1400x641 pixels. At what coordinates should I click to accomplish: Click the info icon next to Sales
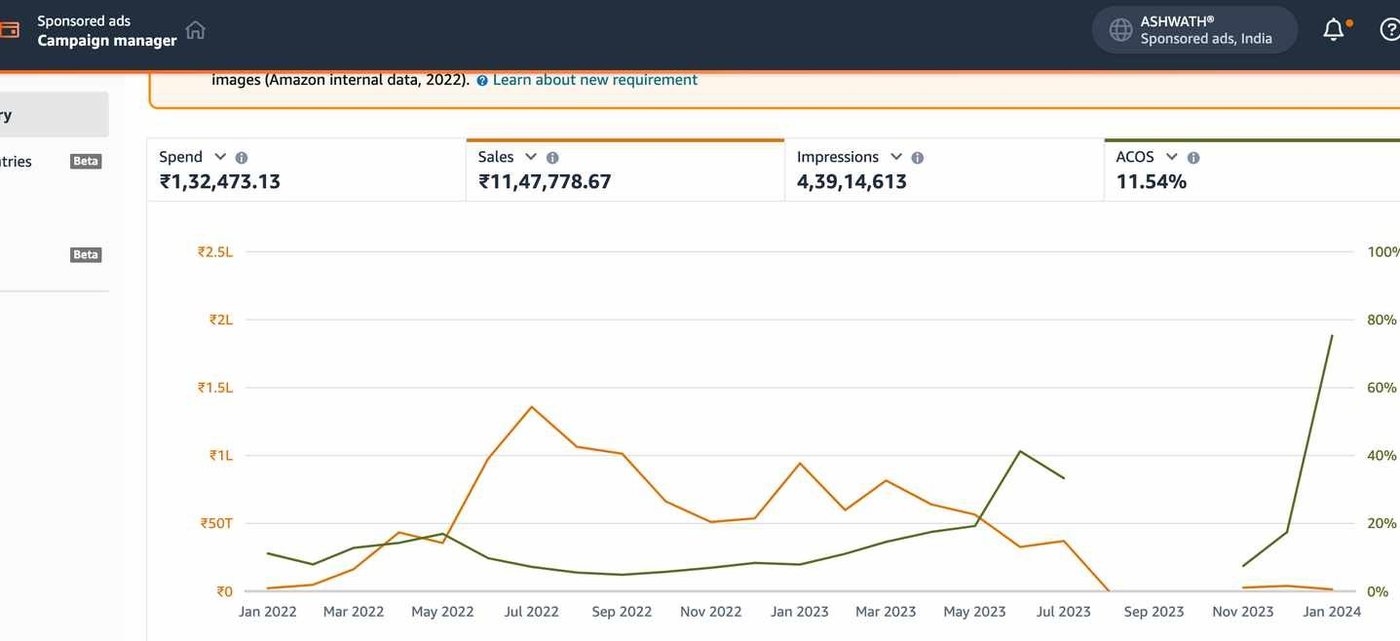(553, 157)
